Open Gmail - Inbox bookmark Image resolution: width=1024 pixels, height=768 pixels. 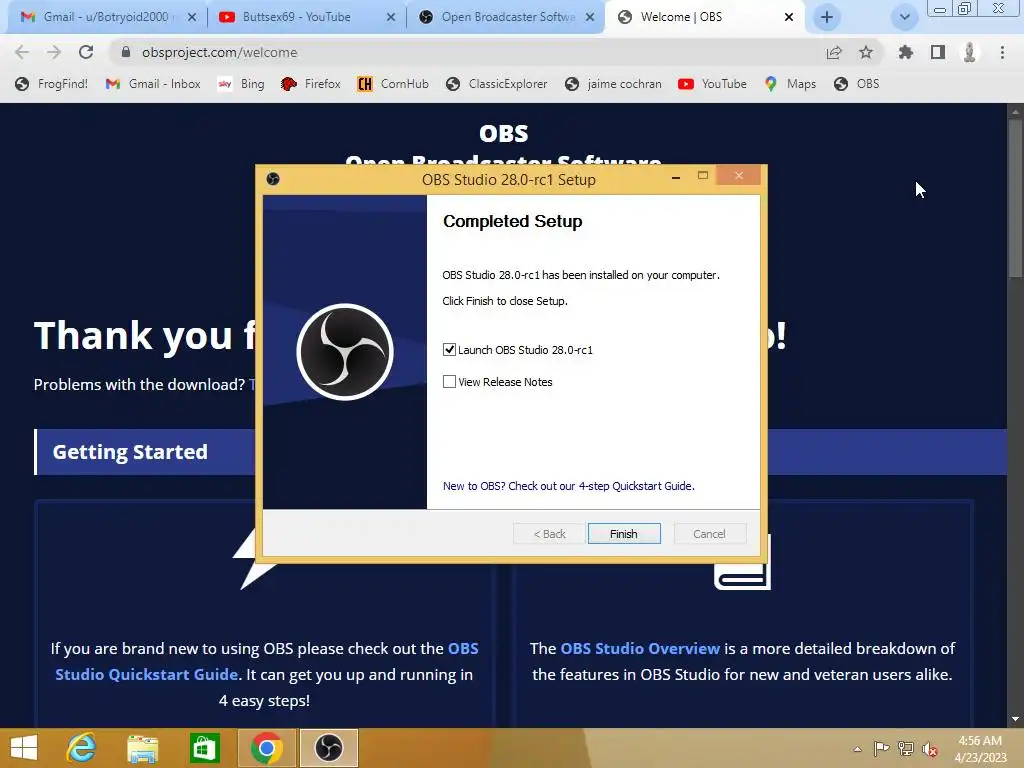point(153,84)
